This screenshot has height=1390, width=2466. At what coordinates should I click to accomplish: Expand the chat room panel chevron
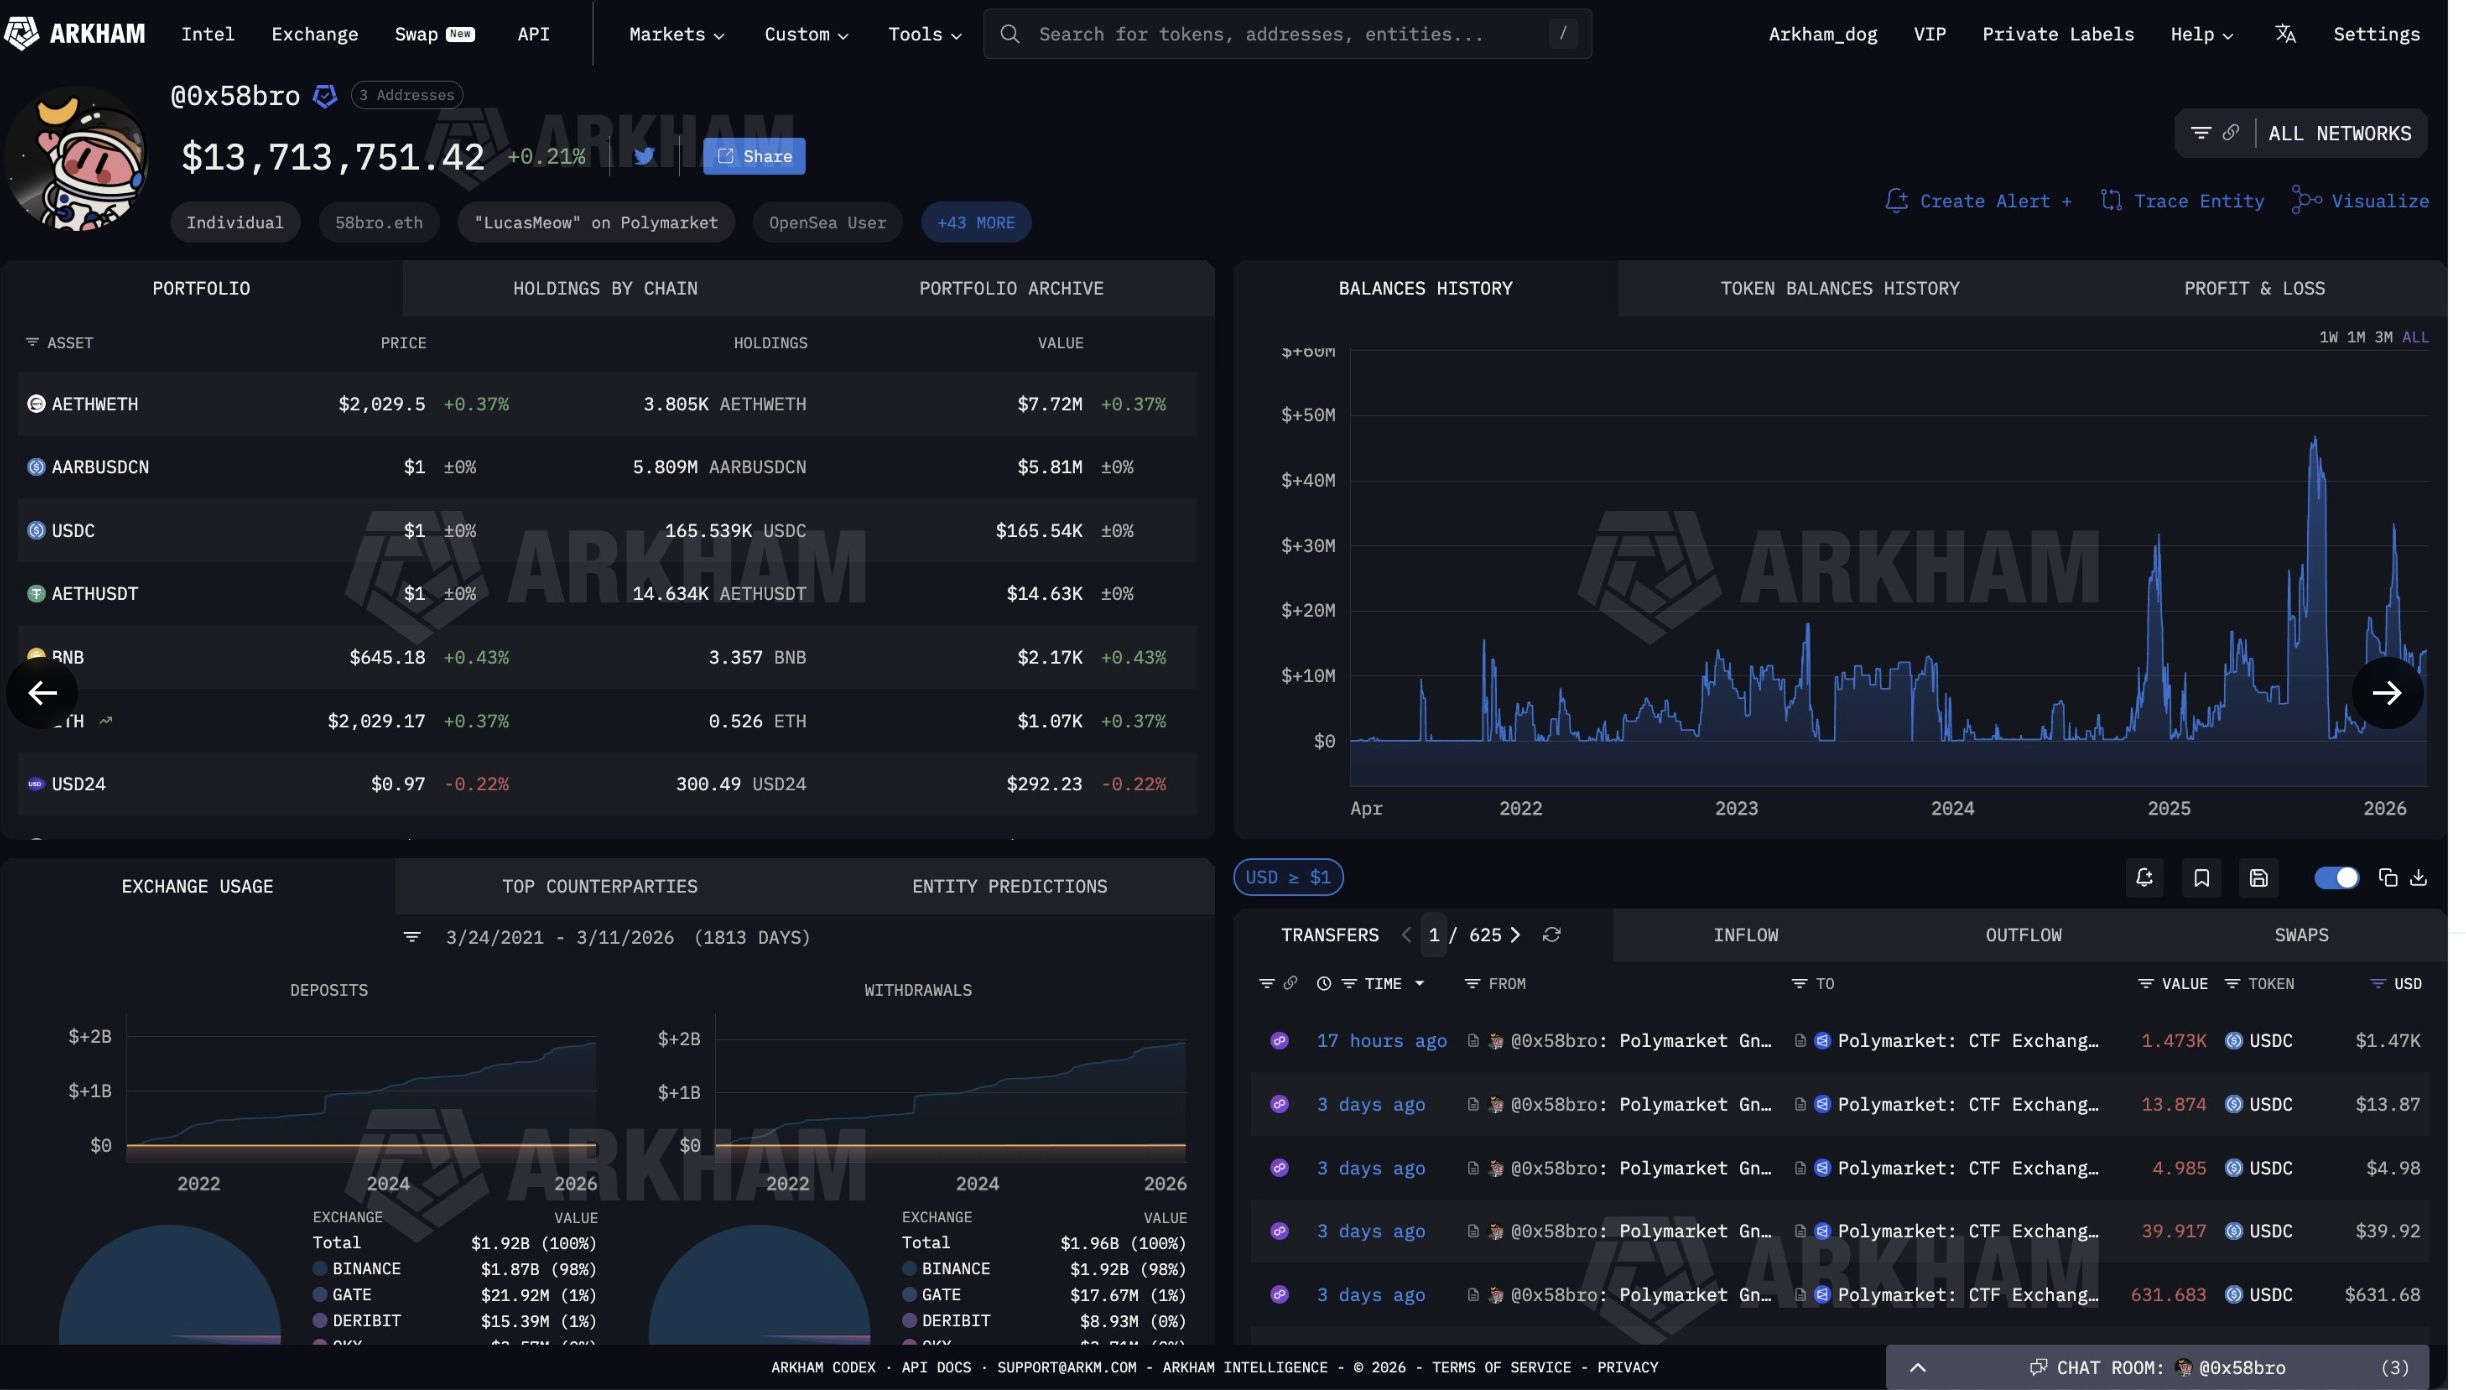[x=1917, y=1368]
